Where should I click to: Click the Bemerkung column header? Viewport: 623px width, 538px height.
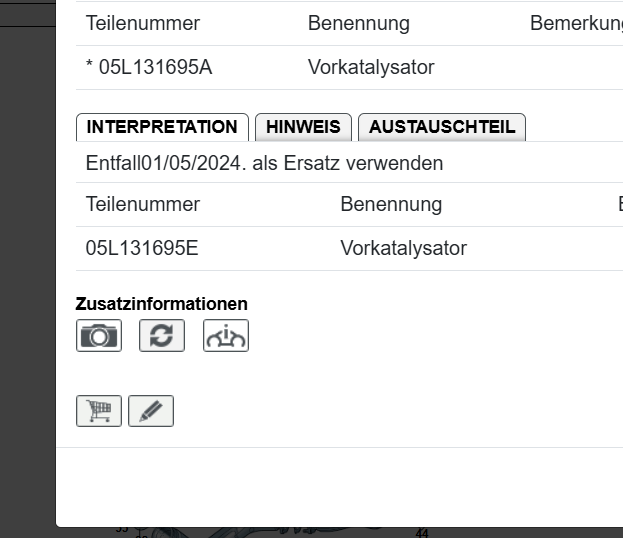[577, 24]
